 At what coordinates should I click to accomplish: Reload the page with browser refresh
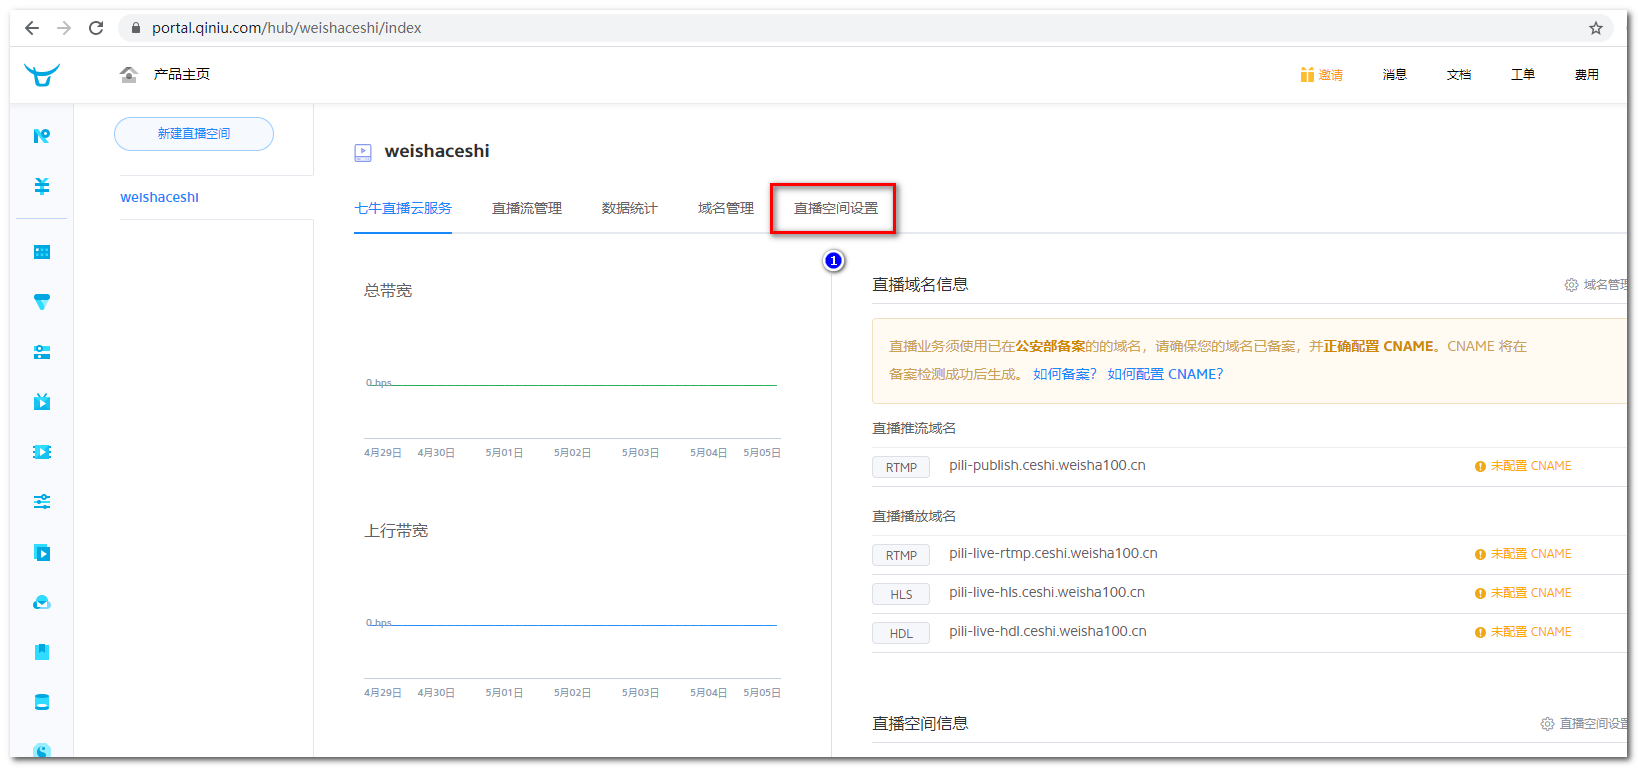pos(96,28)
